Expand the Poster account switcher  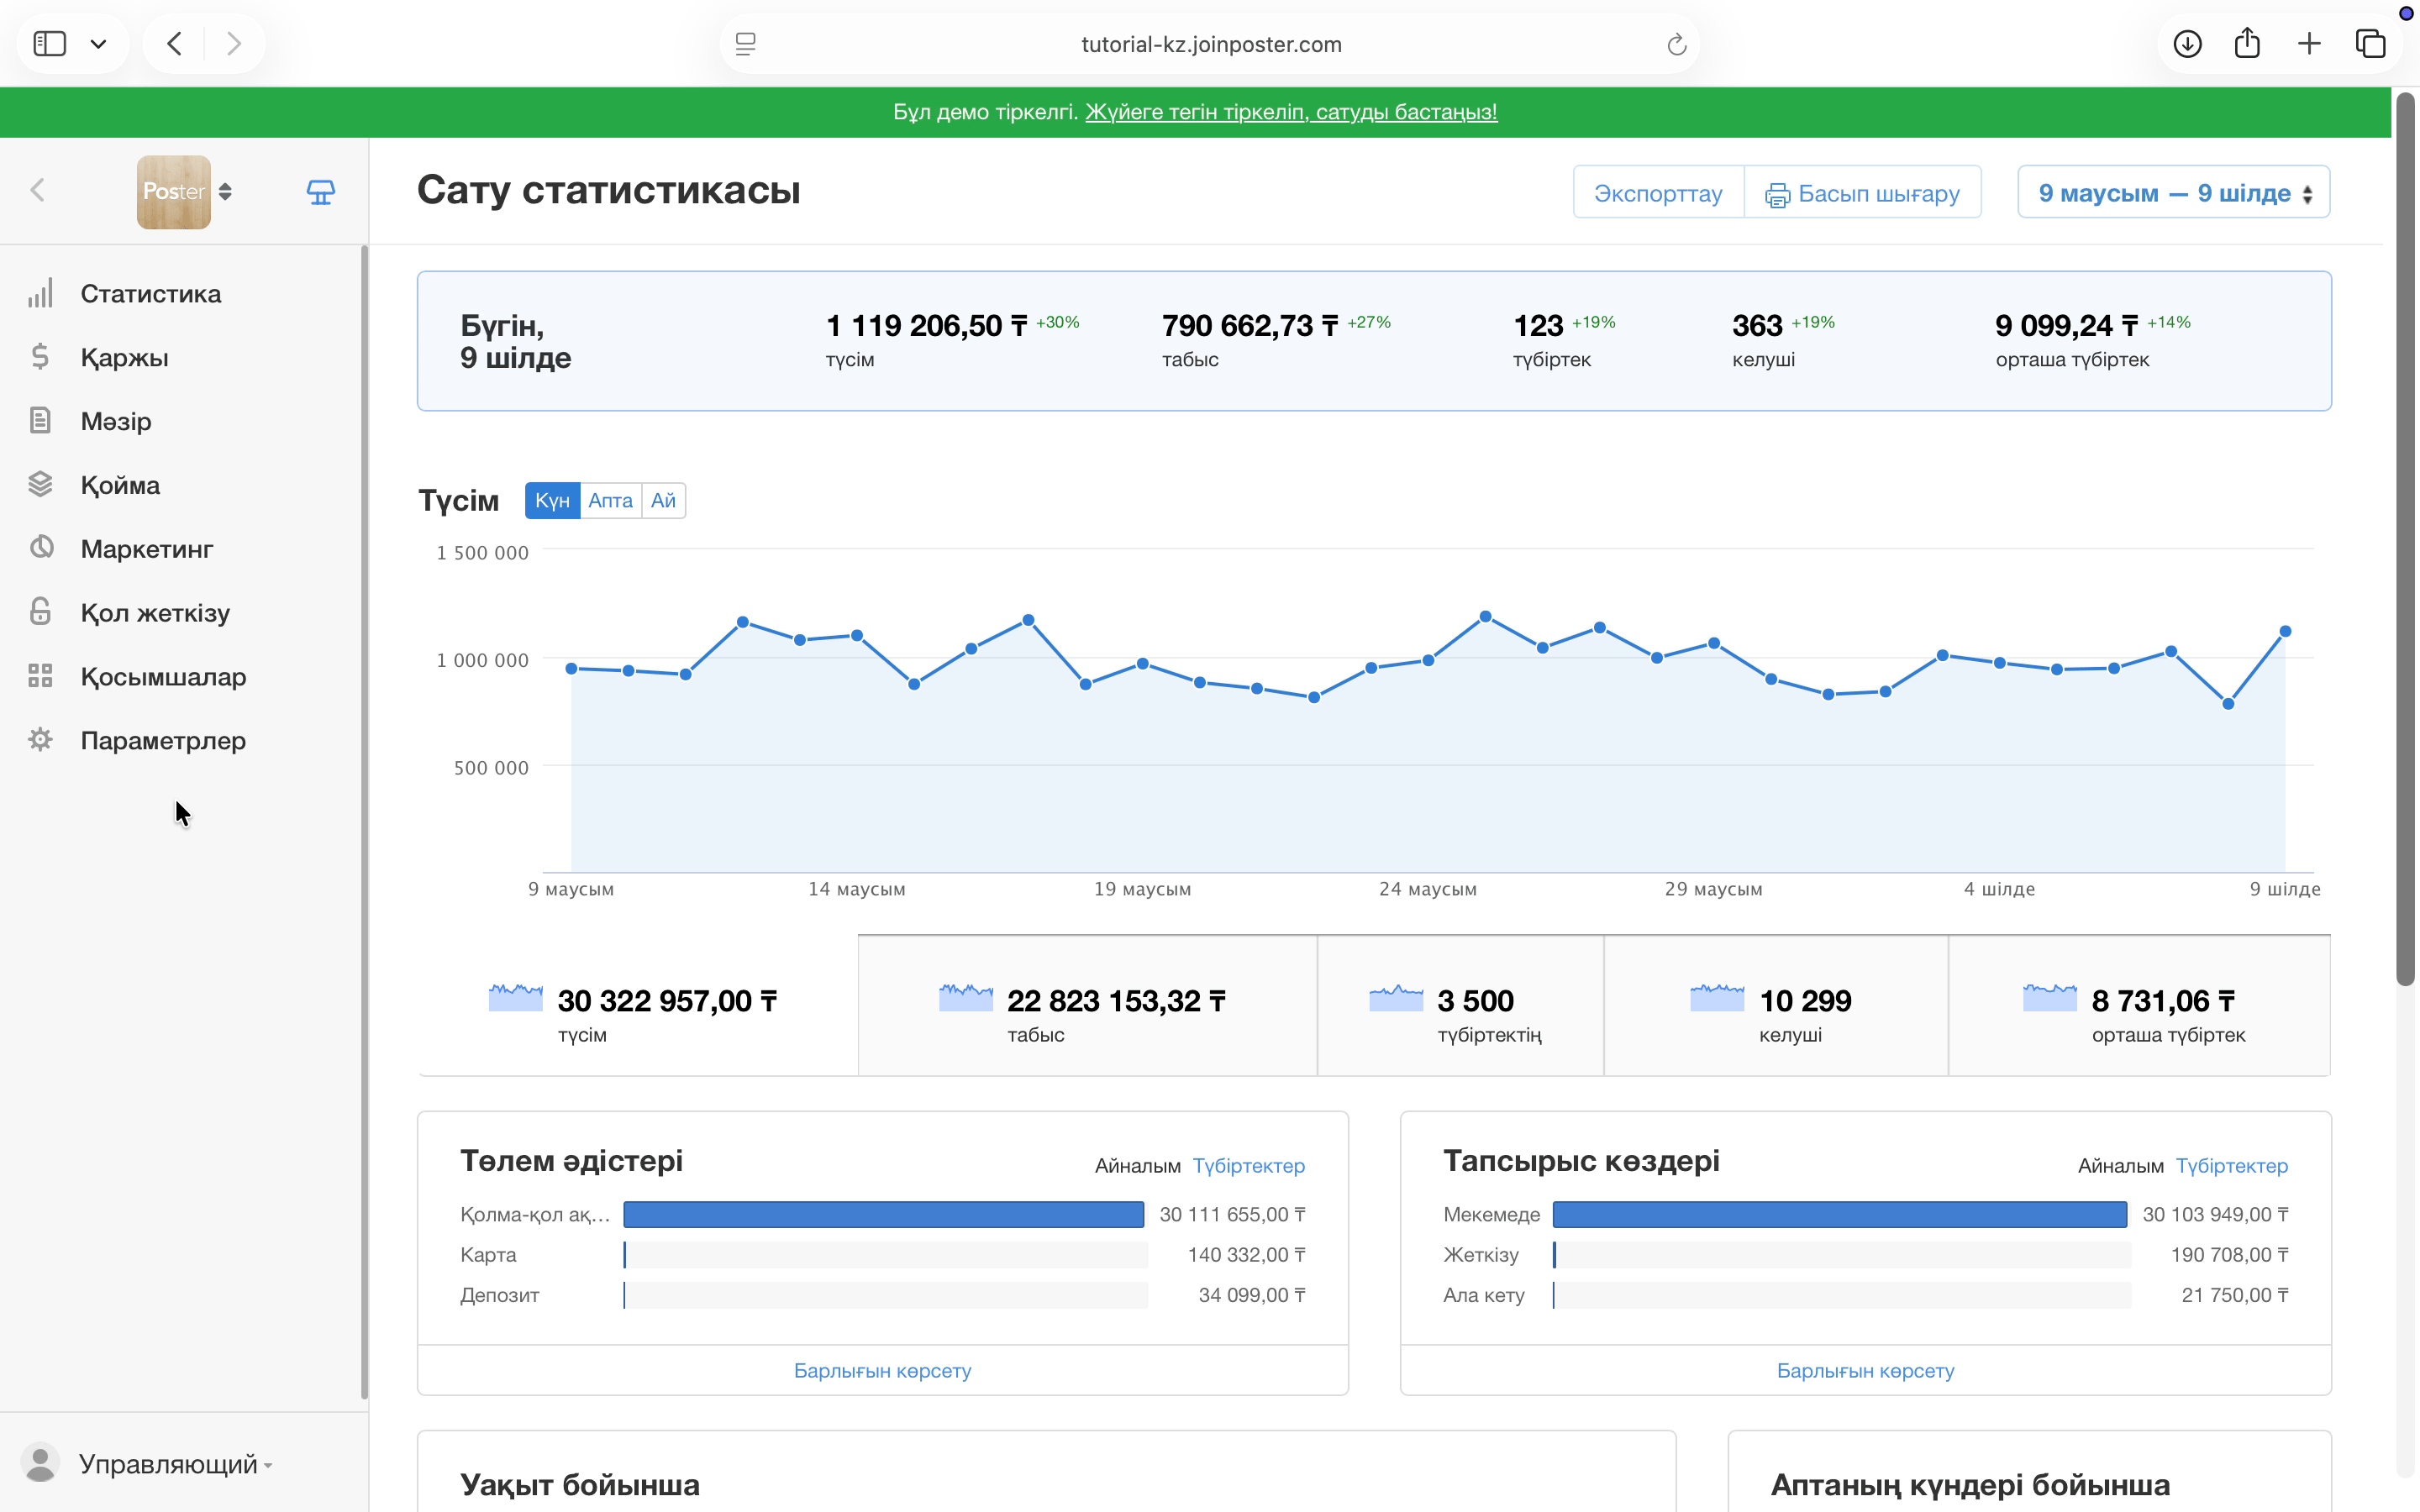tap(185, 191)
